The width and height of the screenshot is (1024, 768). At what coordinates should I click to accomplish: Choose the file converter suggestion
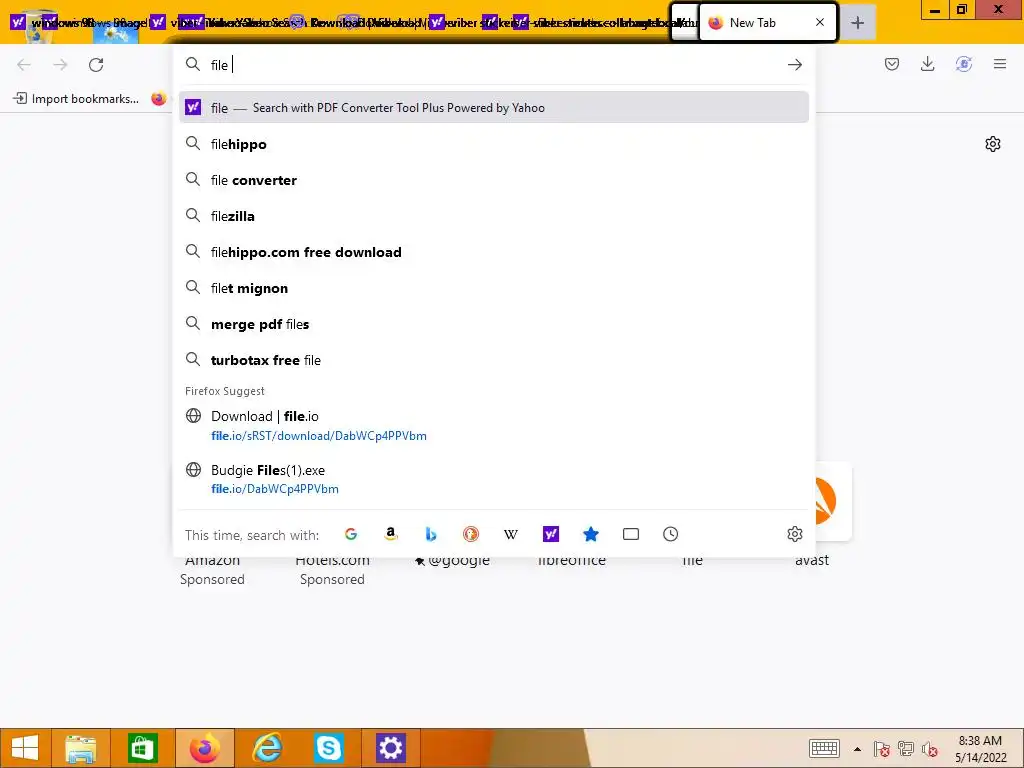point(494,180)
